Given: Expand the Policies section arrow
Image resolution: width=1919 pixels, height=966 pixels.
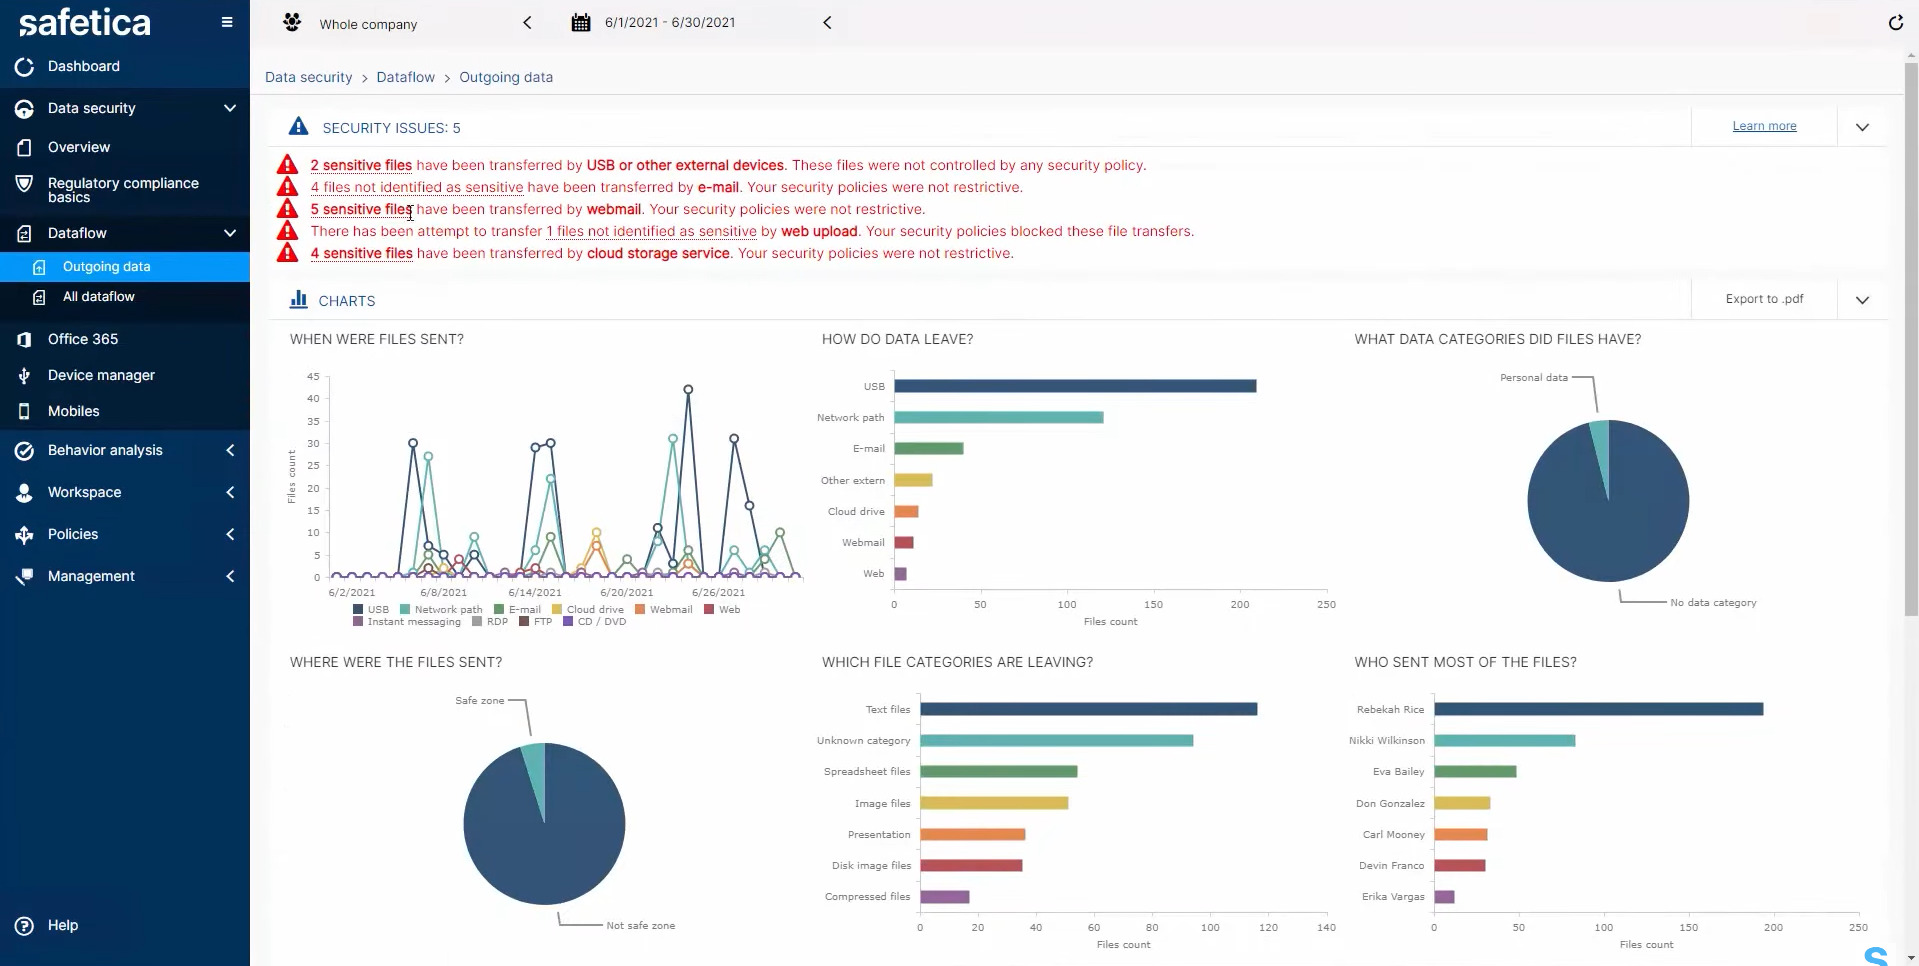Looking at the screenshot, I should tap(230, 534).
